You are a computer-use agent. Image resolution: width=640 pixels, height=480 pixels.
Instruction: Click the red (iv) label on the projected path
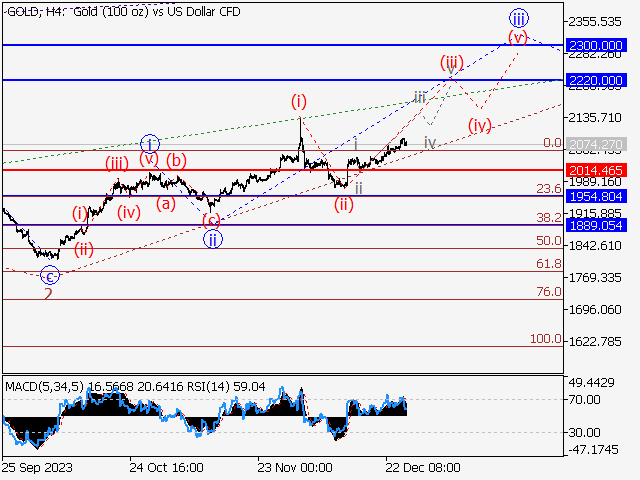point(480,126)
